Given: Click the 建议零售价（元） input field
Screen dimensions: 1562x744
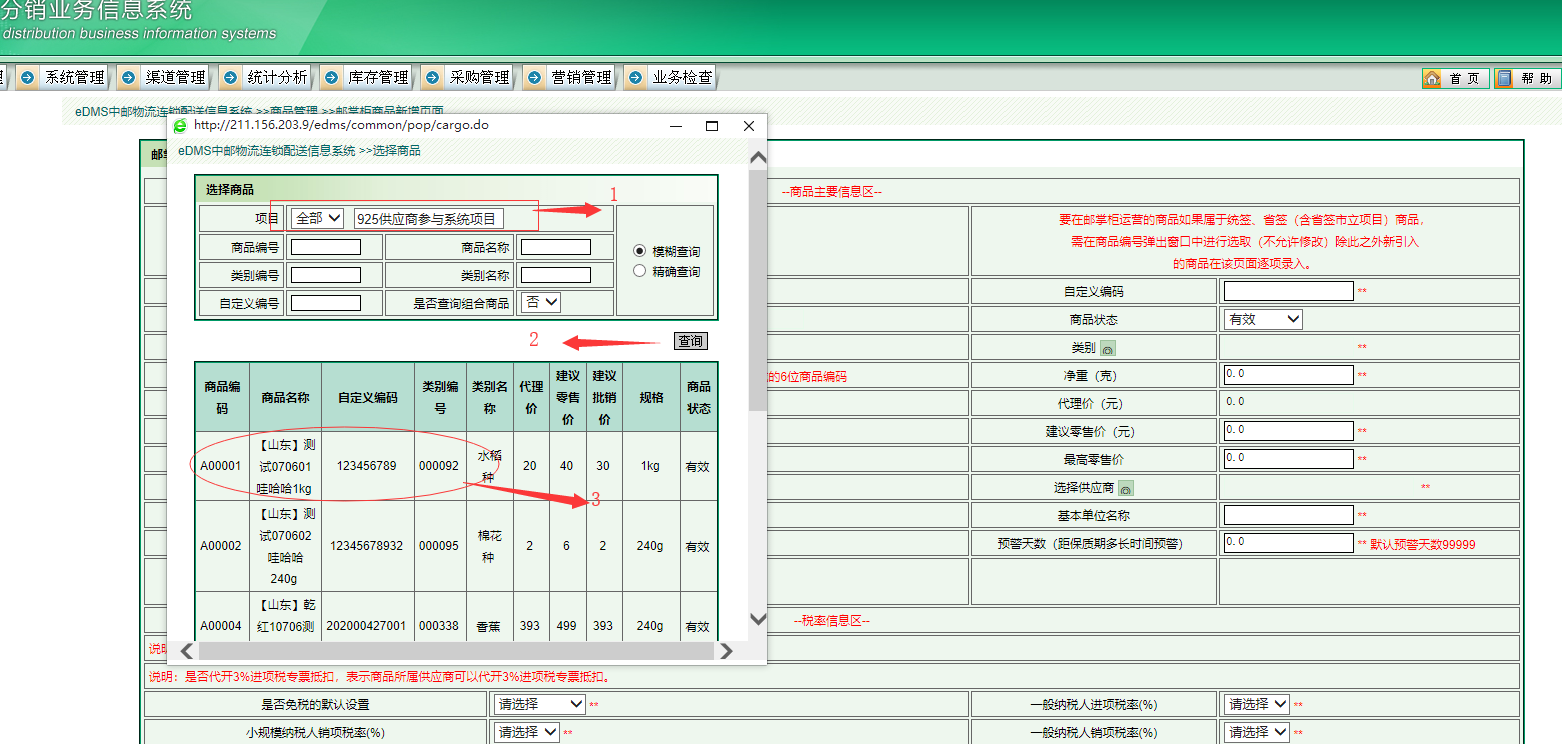Looking at the screenshot, I should (1289, 431).
